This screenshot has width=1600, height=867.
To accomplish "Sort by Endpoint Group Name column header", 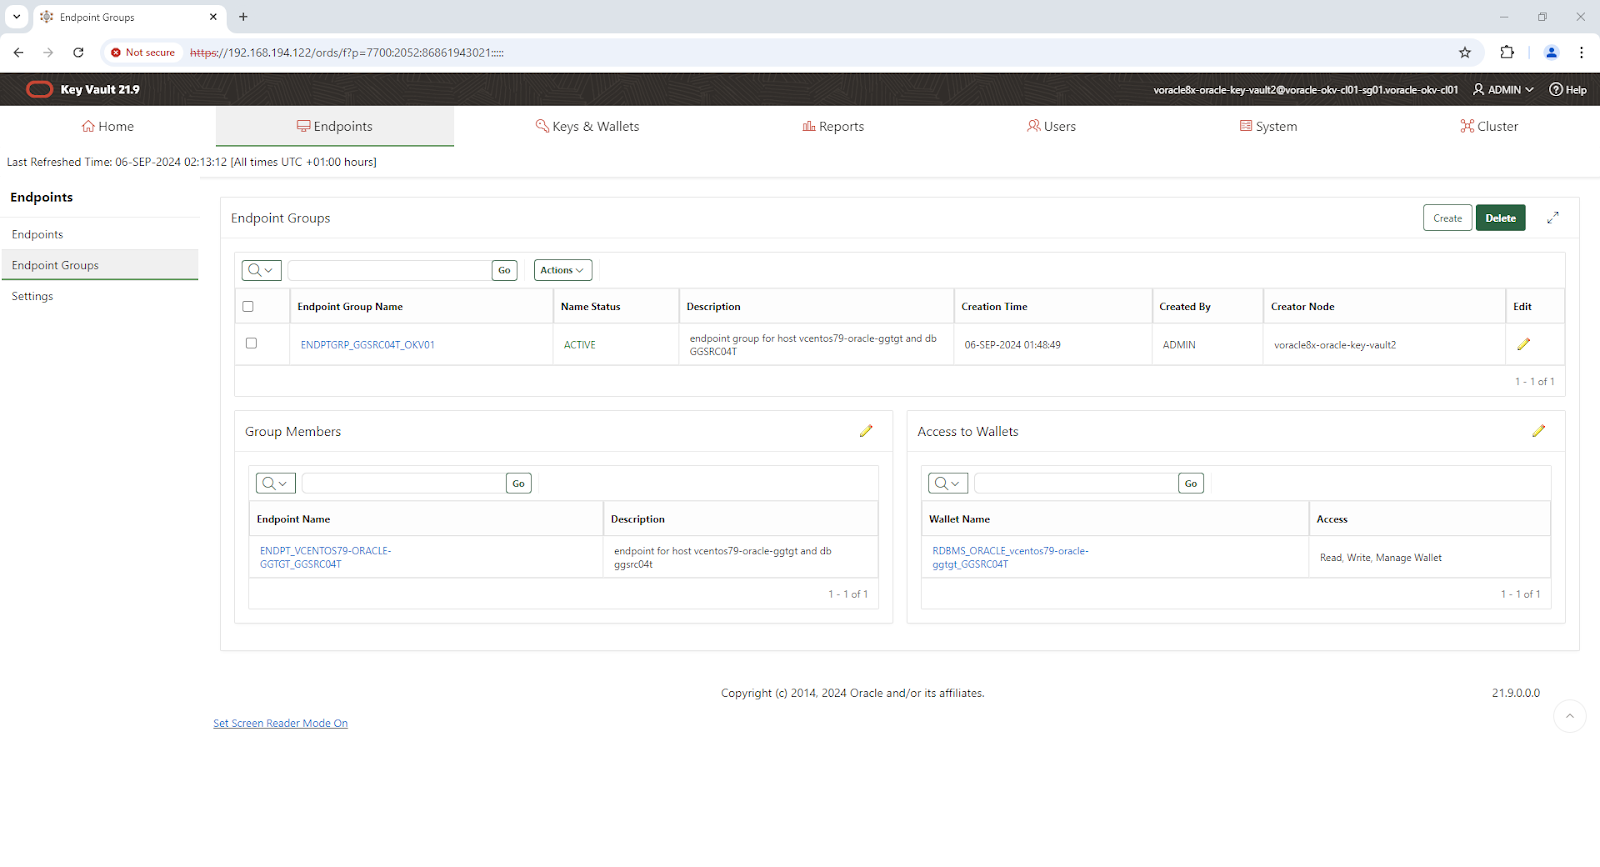I will (x=350, y=306).
